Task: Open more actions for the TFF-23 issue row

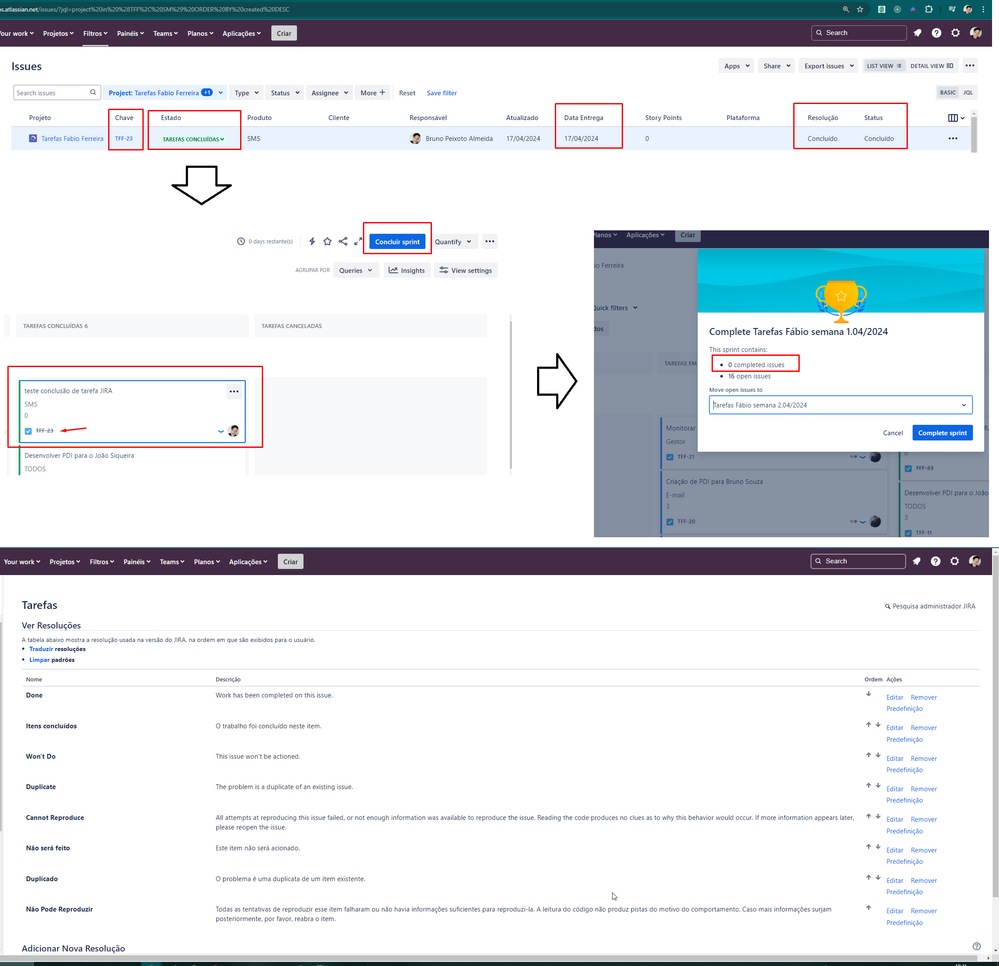Action: (x=952, y=138)
